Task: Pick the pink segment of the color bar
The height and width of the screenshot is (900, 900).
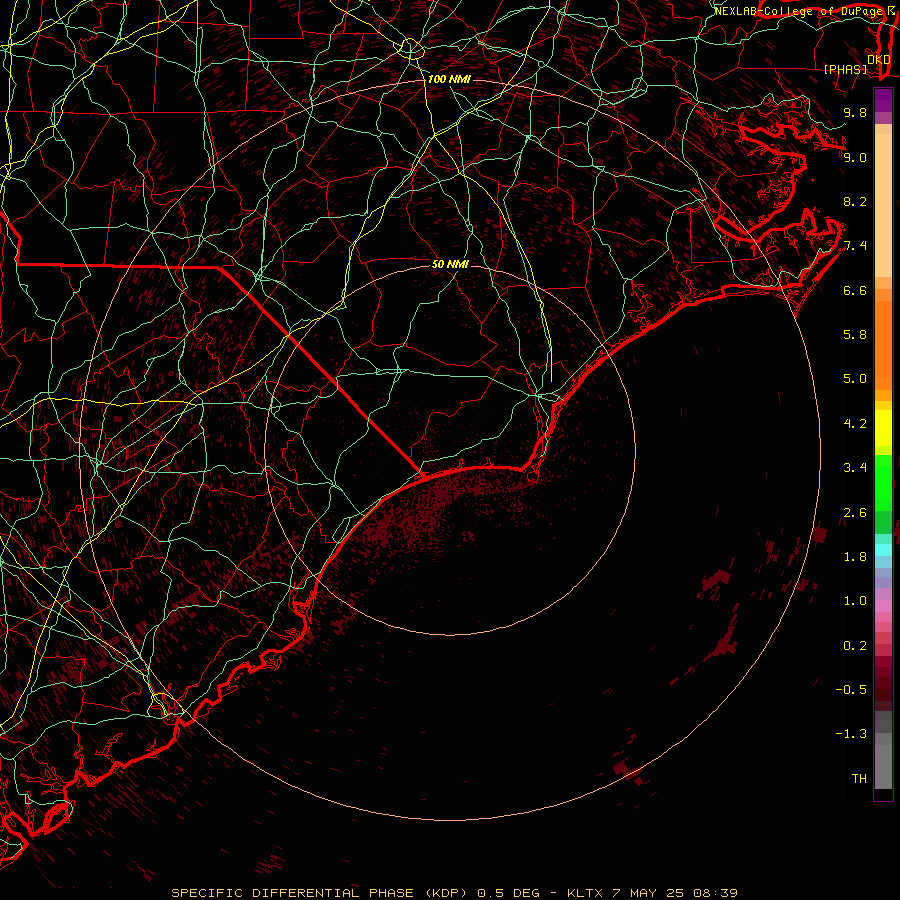Action: pyautogui.click(x=883, y=606)
